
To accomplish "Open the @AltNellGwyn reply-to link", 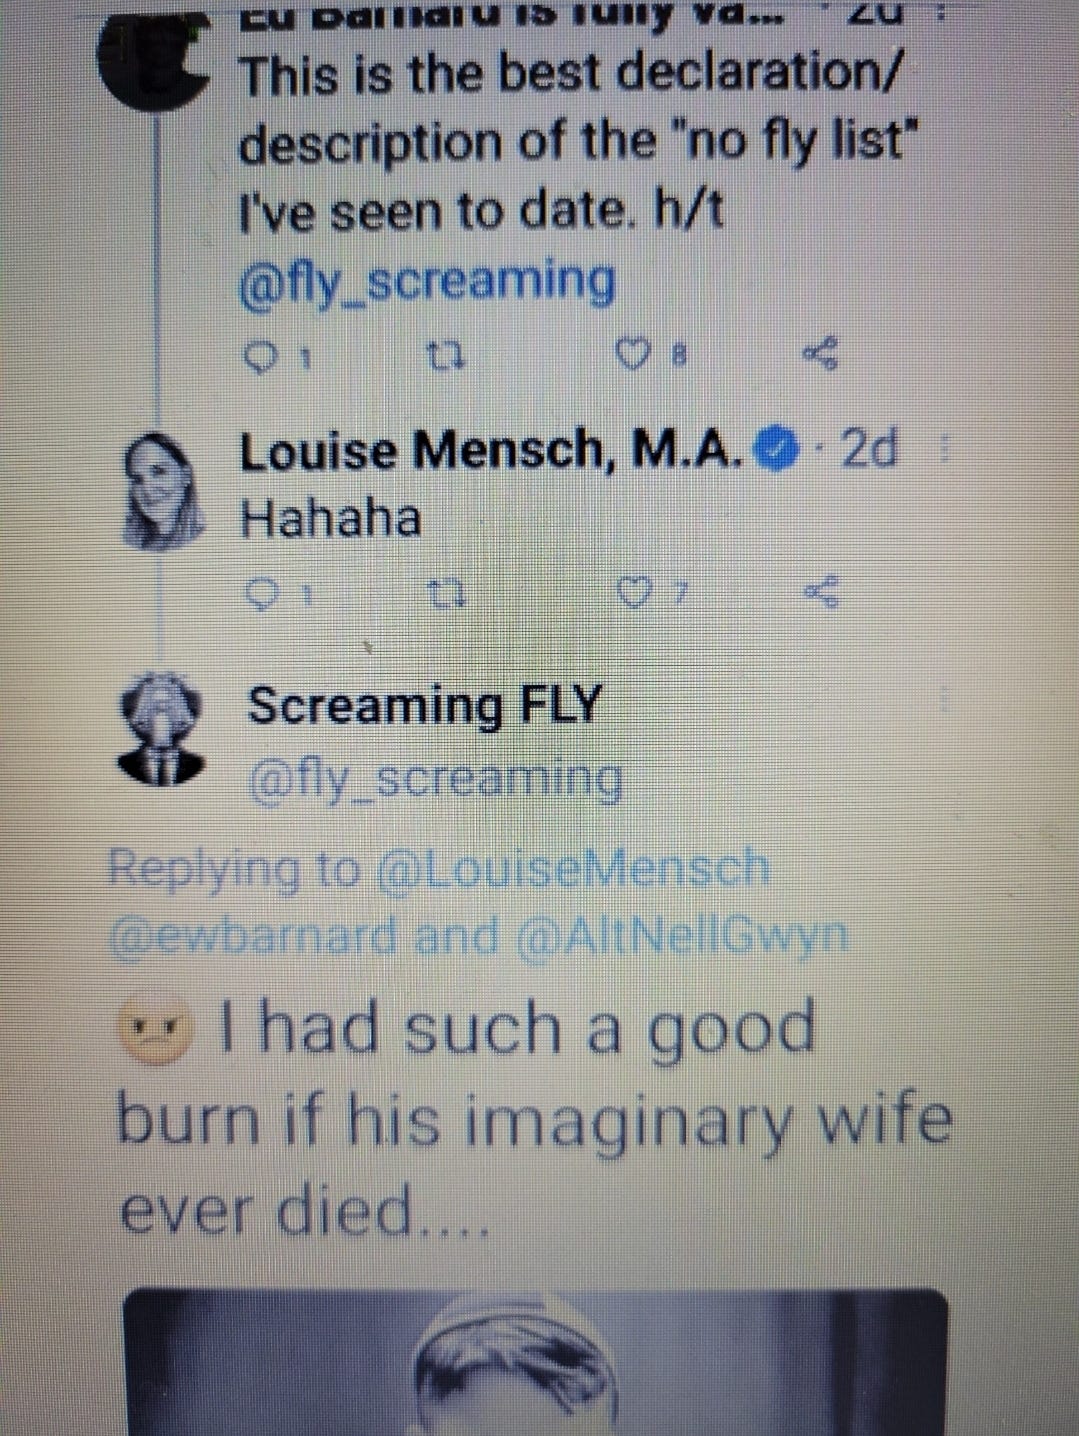I will tap(682, 937).
